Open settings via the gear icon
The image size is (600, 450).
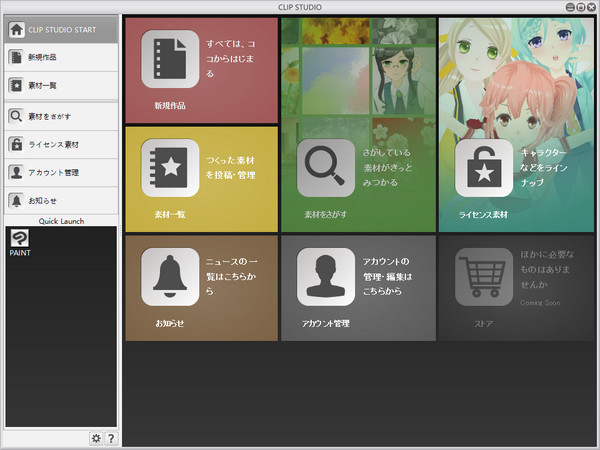(x=96, y=438)
